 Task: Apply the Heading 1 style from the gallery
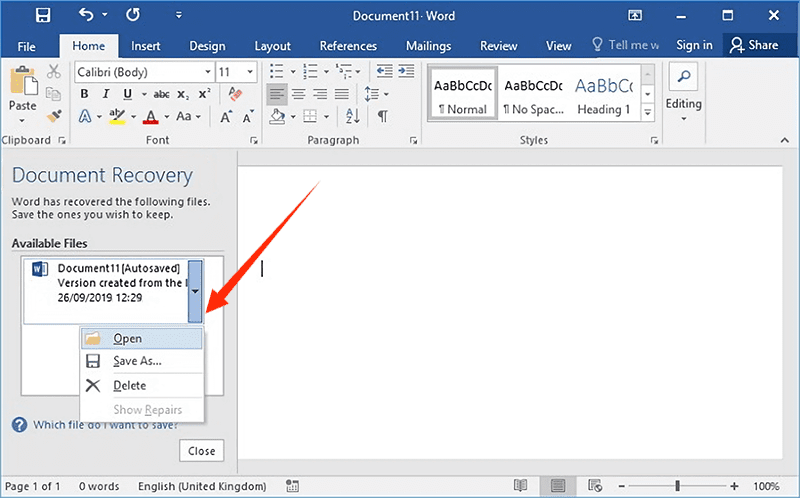[x=603, y=95]
